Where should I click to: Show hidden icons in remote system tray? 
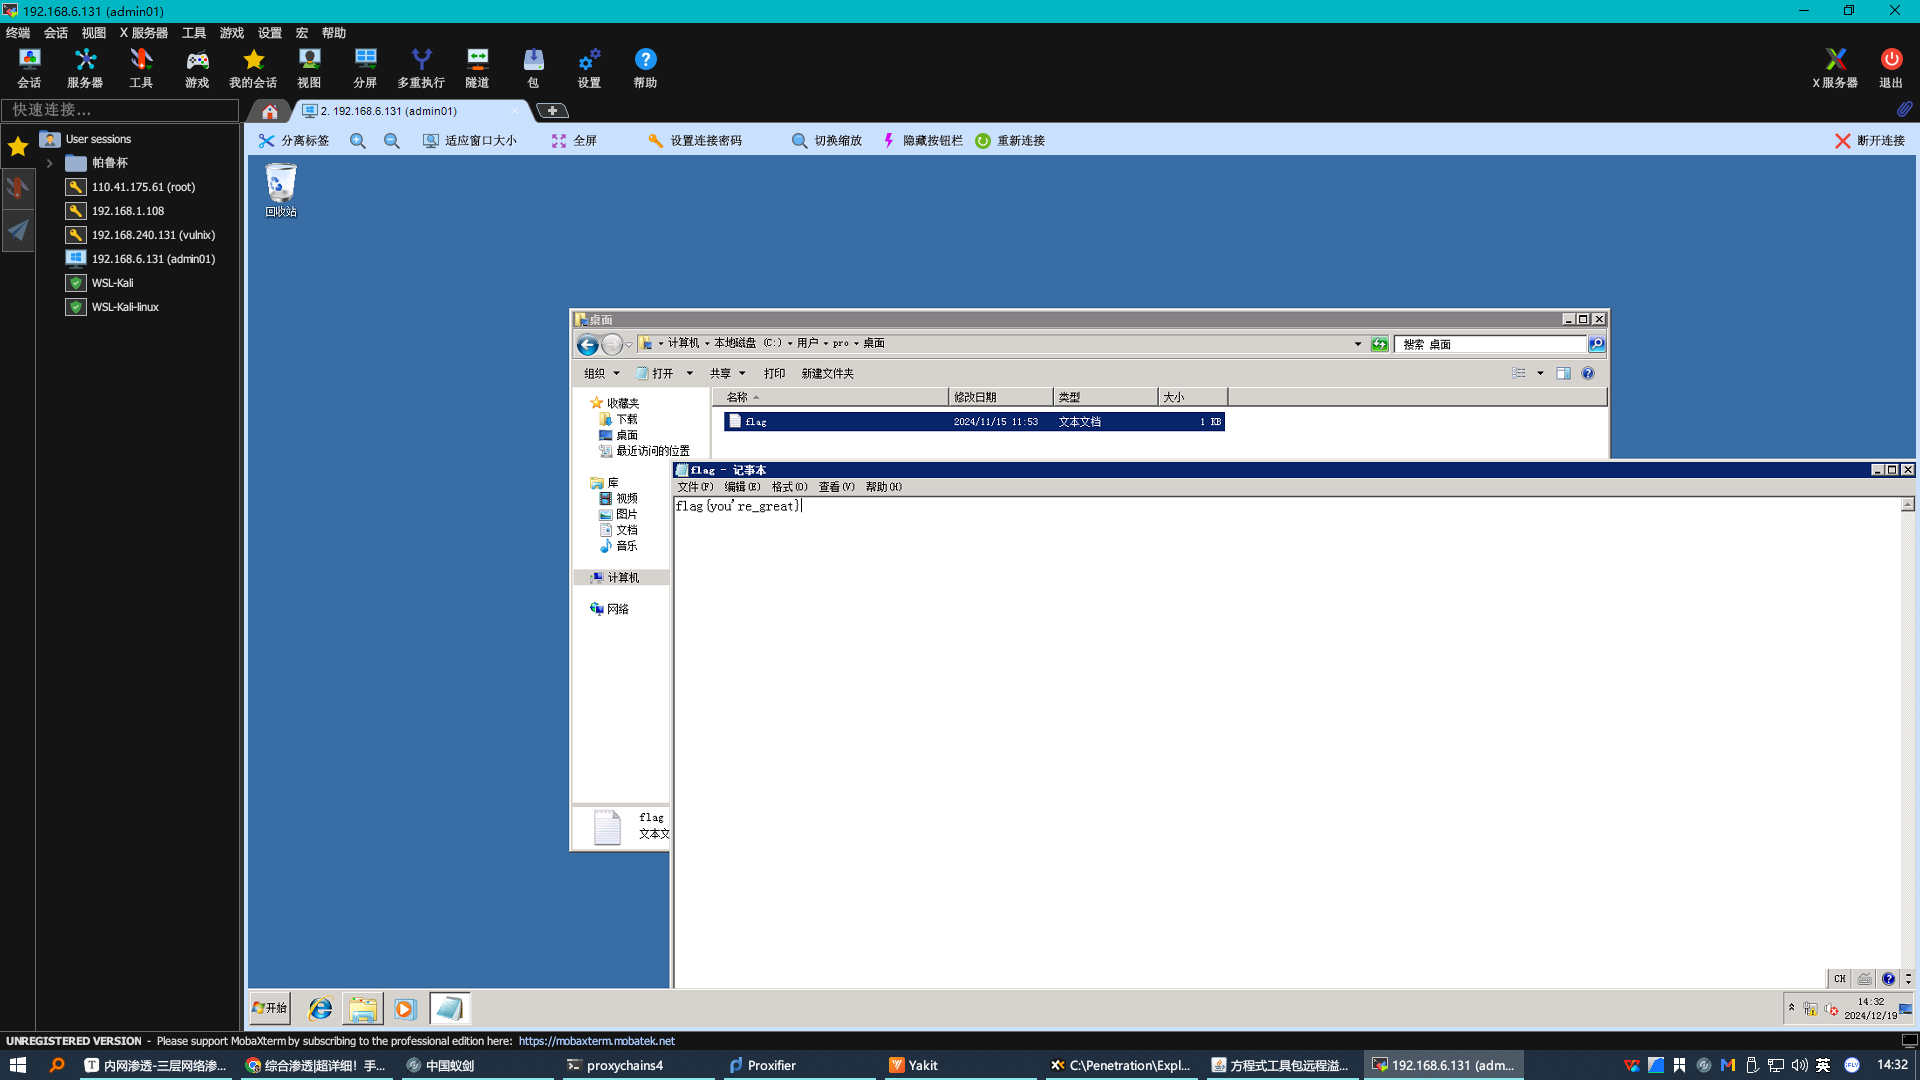(x=1791, y=1008)
